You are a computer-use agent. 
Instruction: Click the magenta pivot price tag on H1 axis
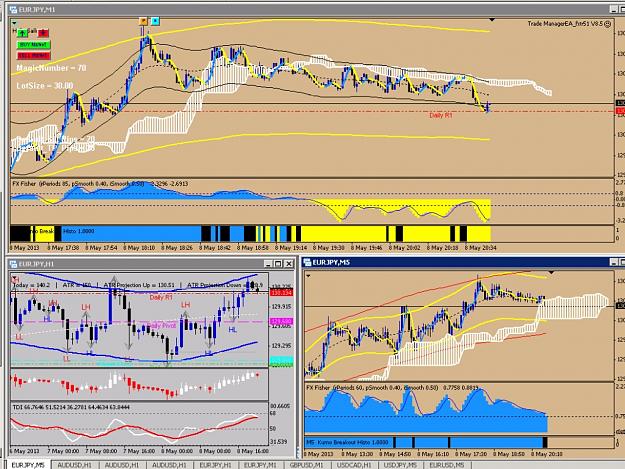(281, 321)
